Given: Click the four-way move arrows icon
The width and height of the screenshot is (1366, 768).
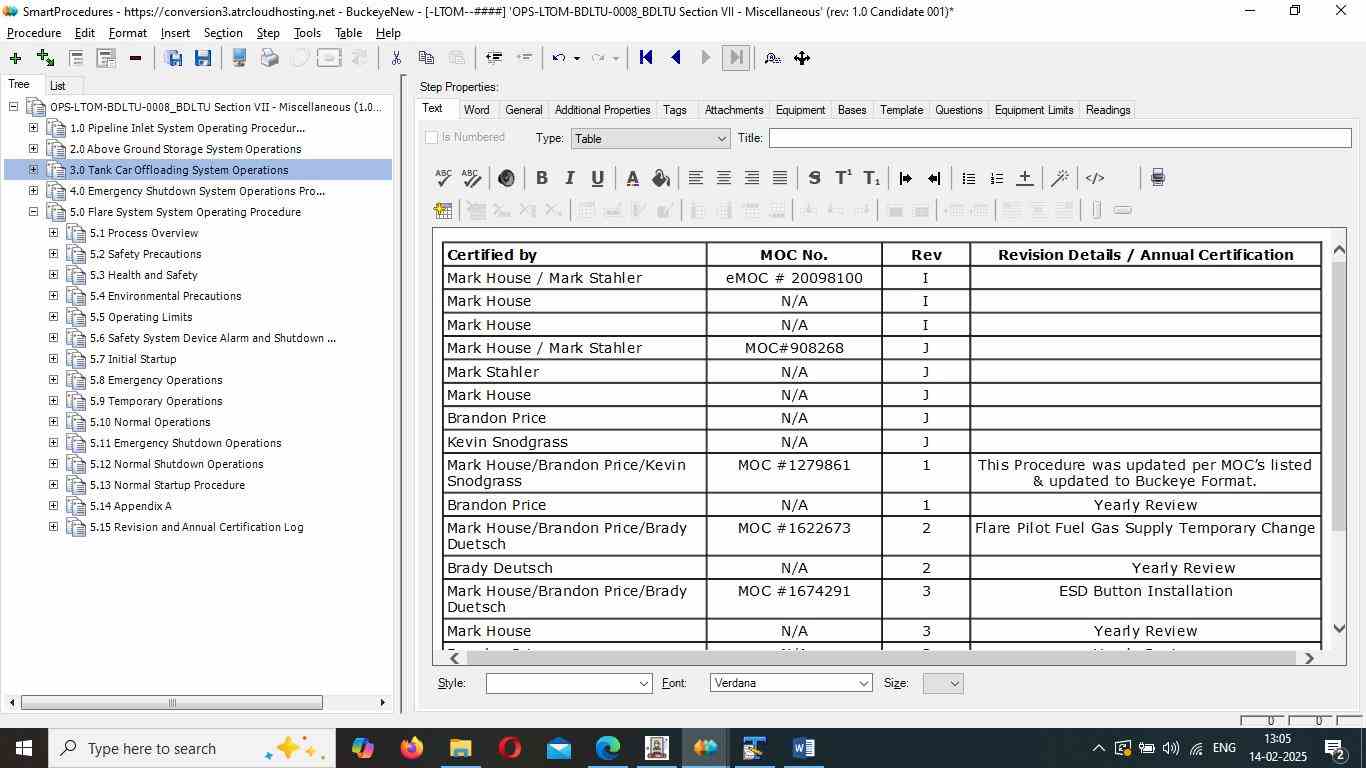Looking at the screenshot, I should pos(802,58).
